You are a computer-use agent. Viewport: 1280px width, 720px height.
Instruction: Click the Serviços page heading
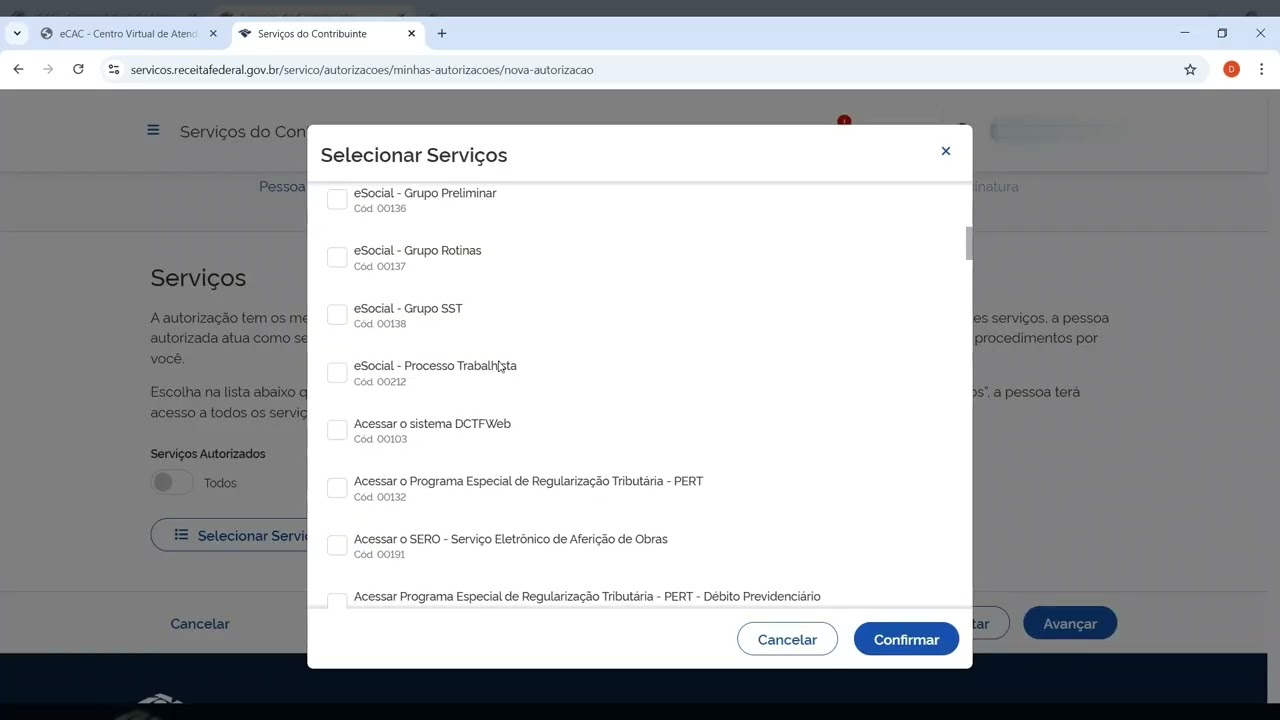(x=198, y=278)
